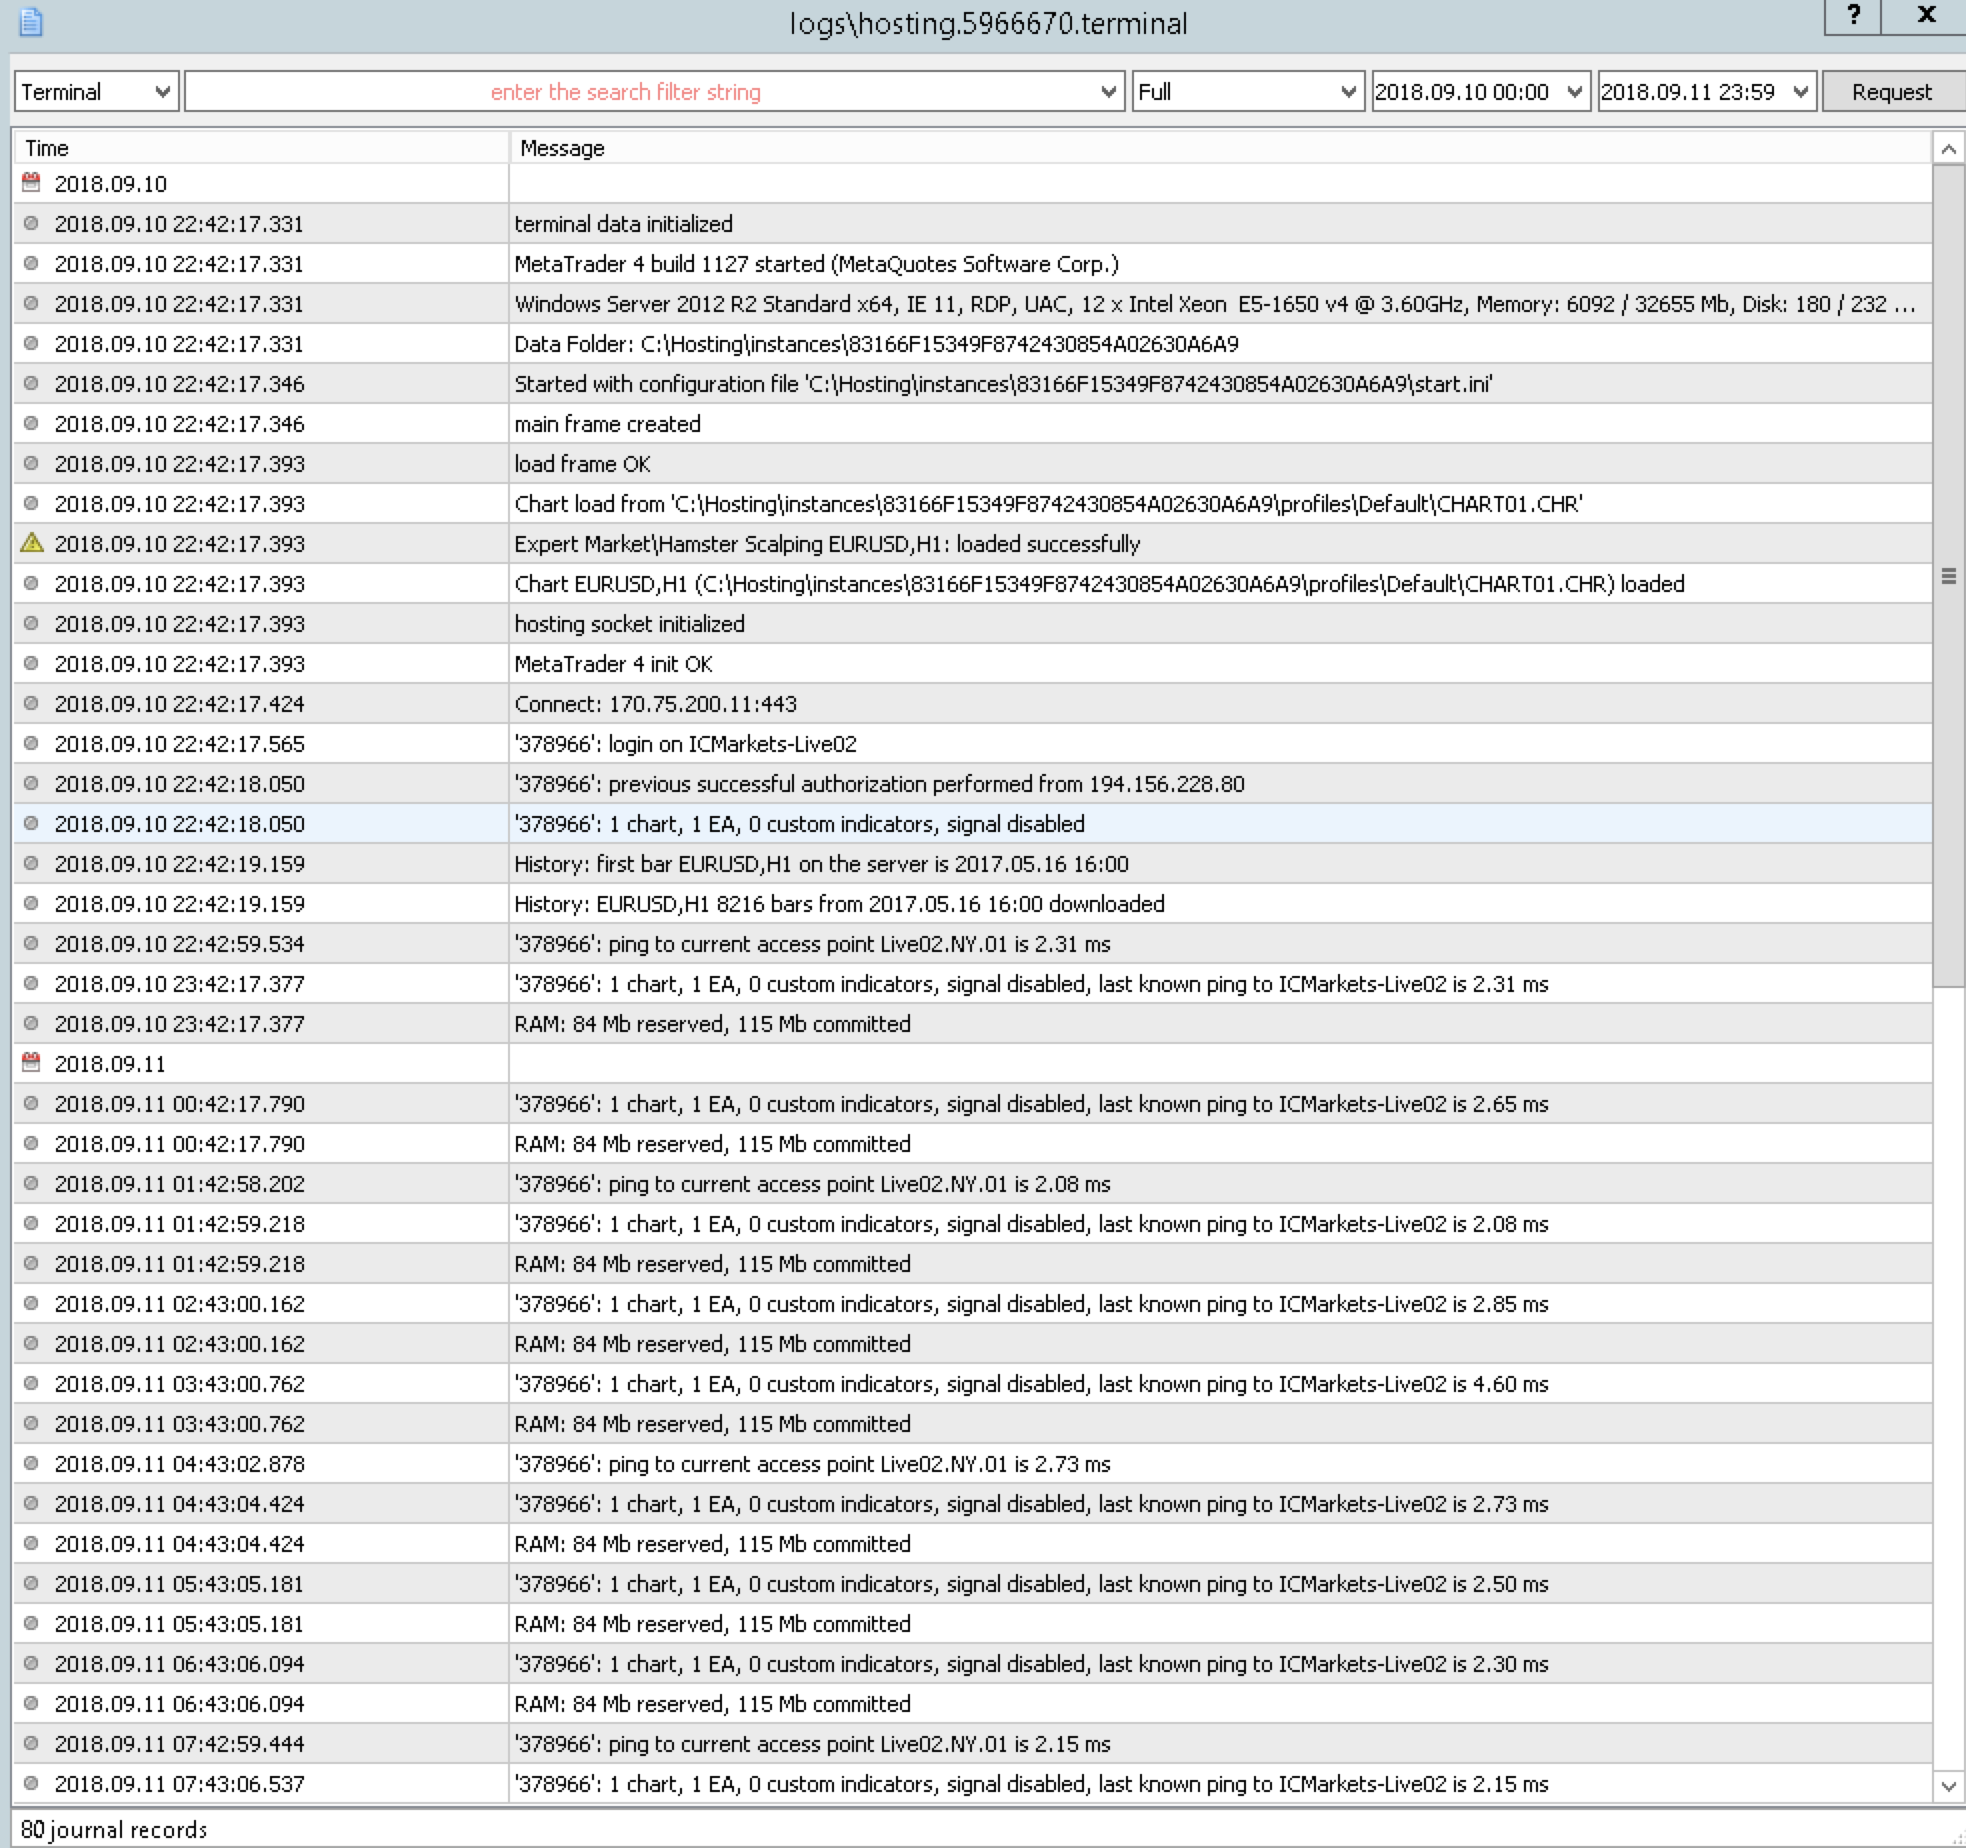1966x1848 pixels.
Task: Click the vertical scrollbar thumb
Action: click(x=1948, y=576)
